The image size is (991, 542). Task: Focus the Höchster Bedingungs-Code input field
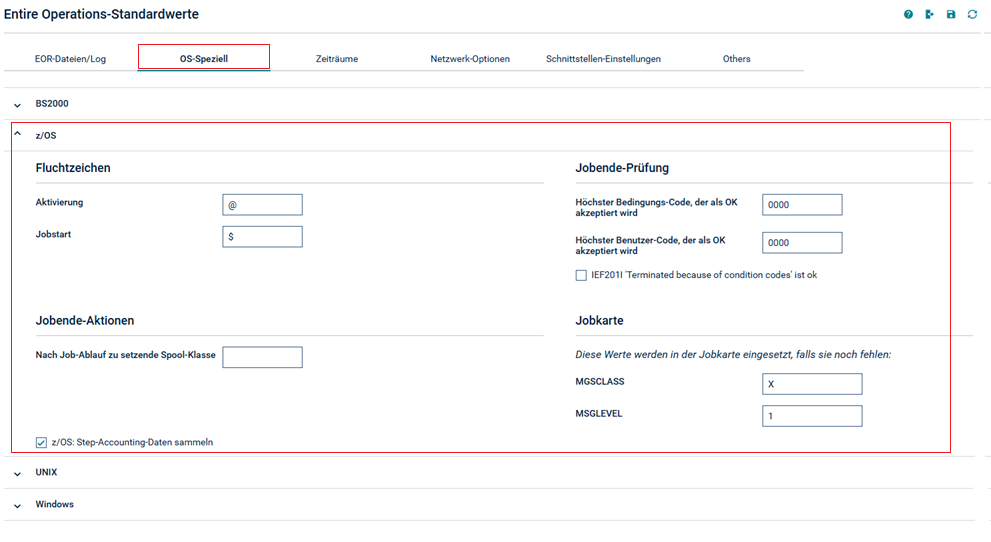click(802, 205)
